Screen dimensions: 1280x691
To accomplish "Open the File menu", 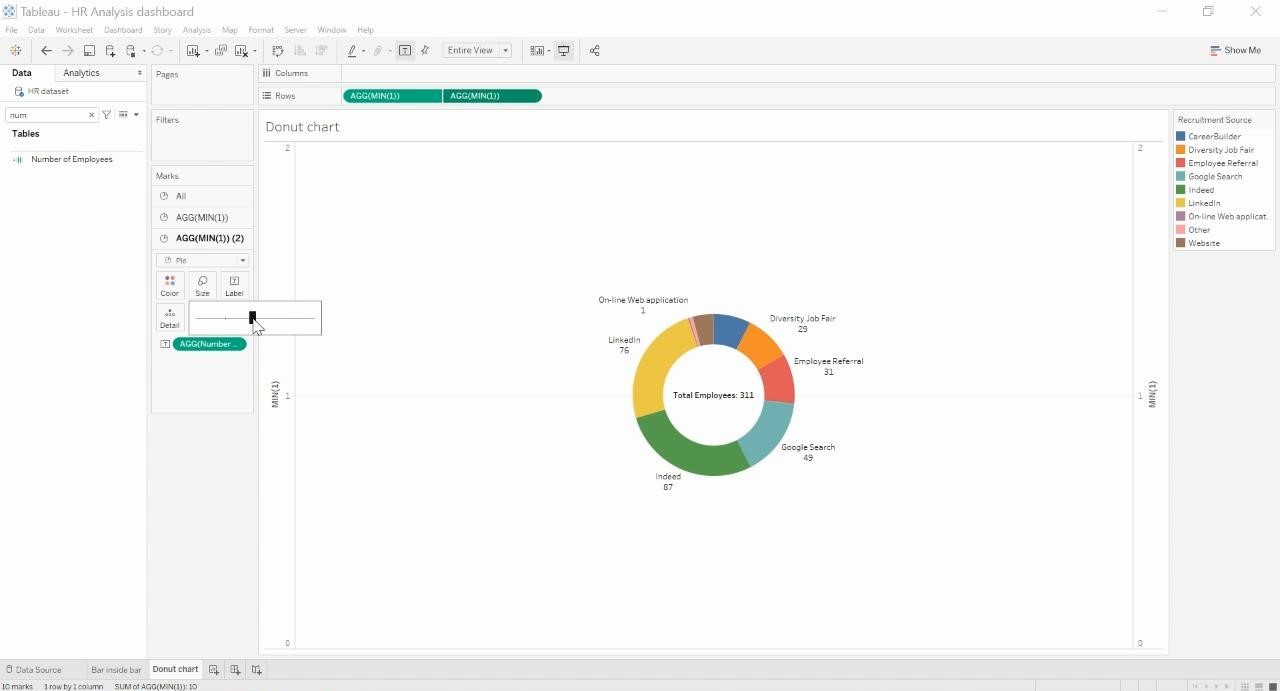I will [x=11, y=30].
